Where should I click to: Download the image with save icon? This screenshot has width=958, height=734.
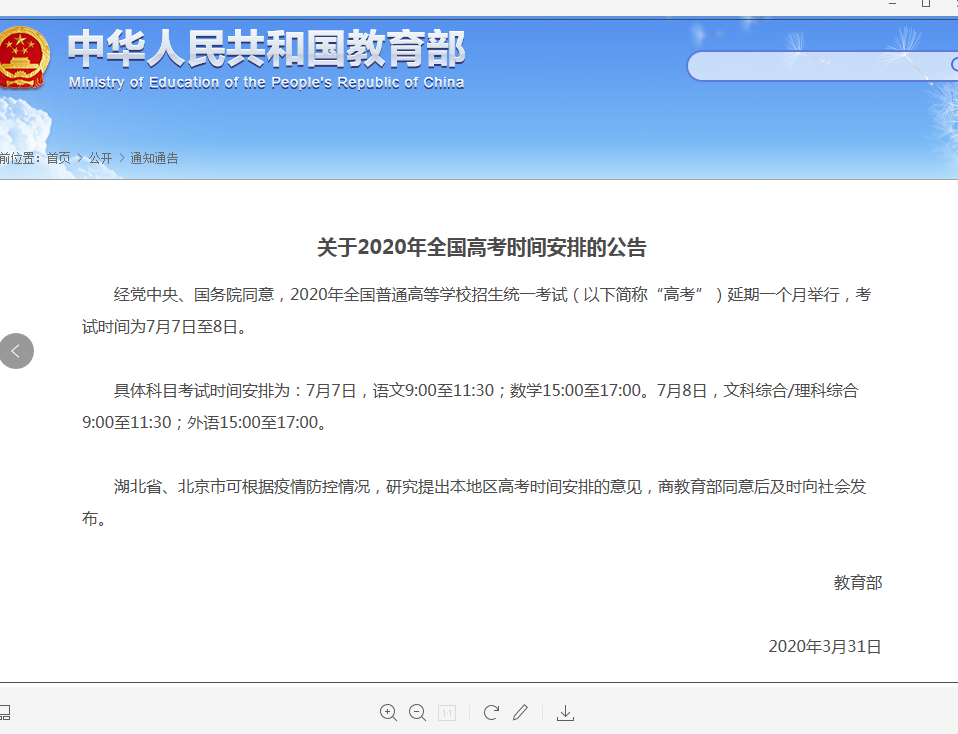tap(565, 712)
